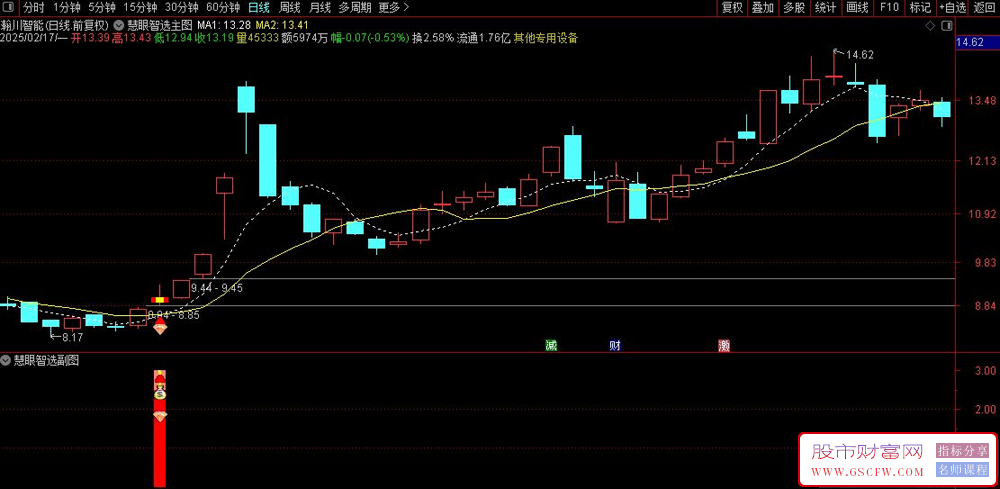1000x489 pixels.
Task: Click the 指标分享 banner link
Action: (x=962, y=451)
